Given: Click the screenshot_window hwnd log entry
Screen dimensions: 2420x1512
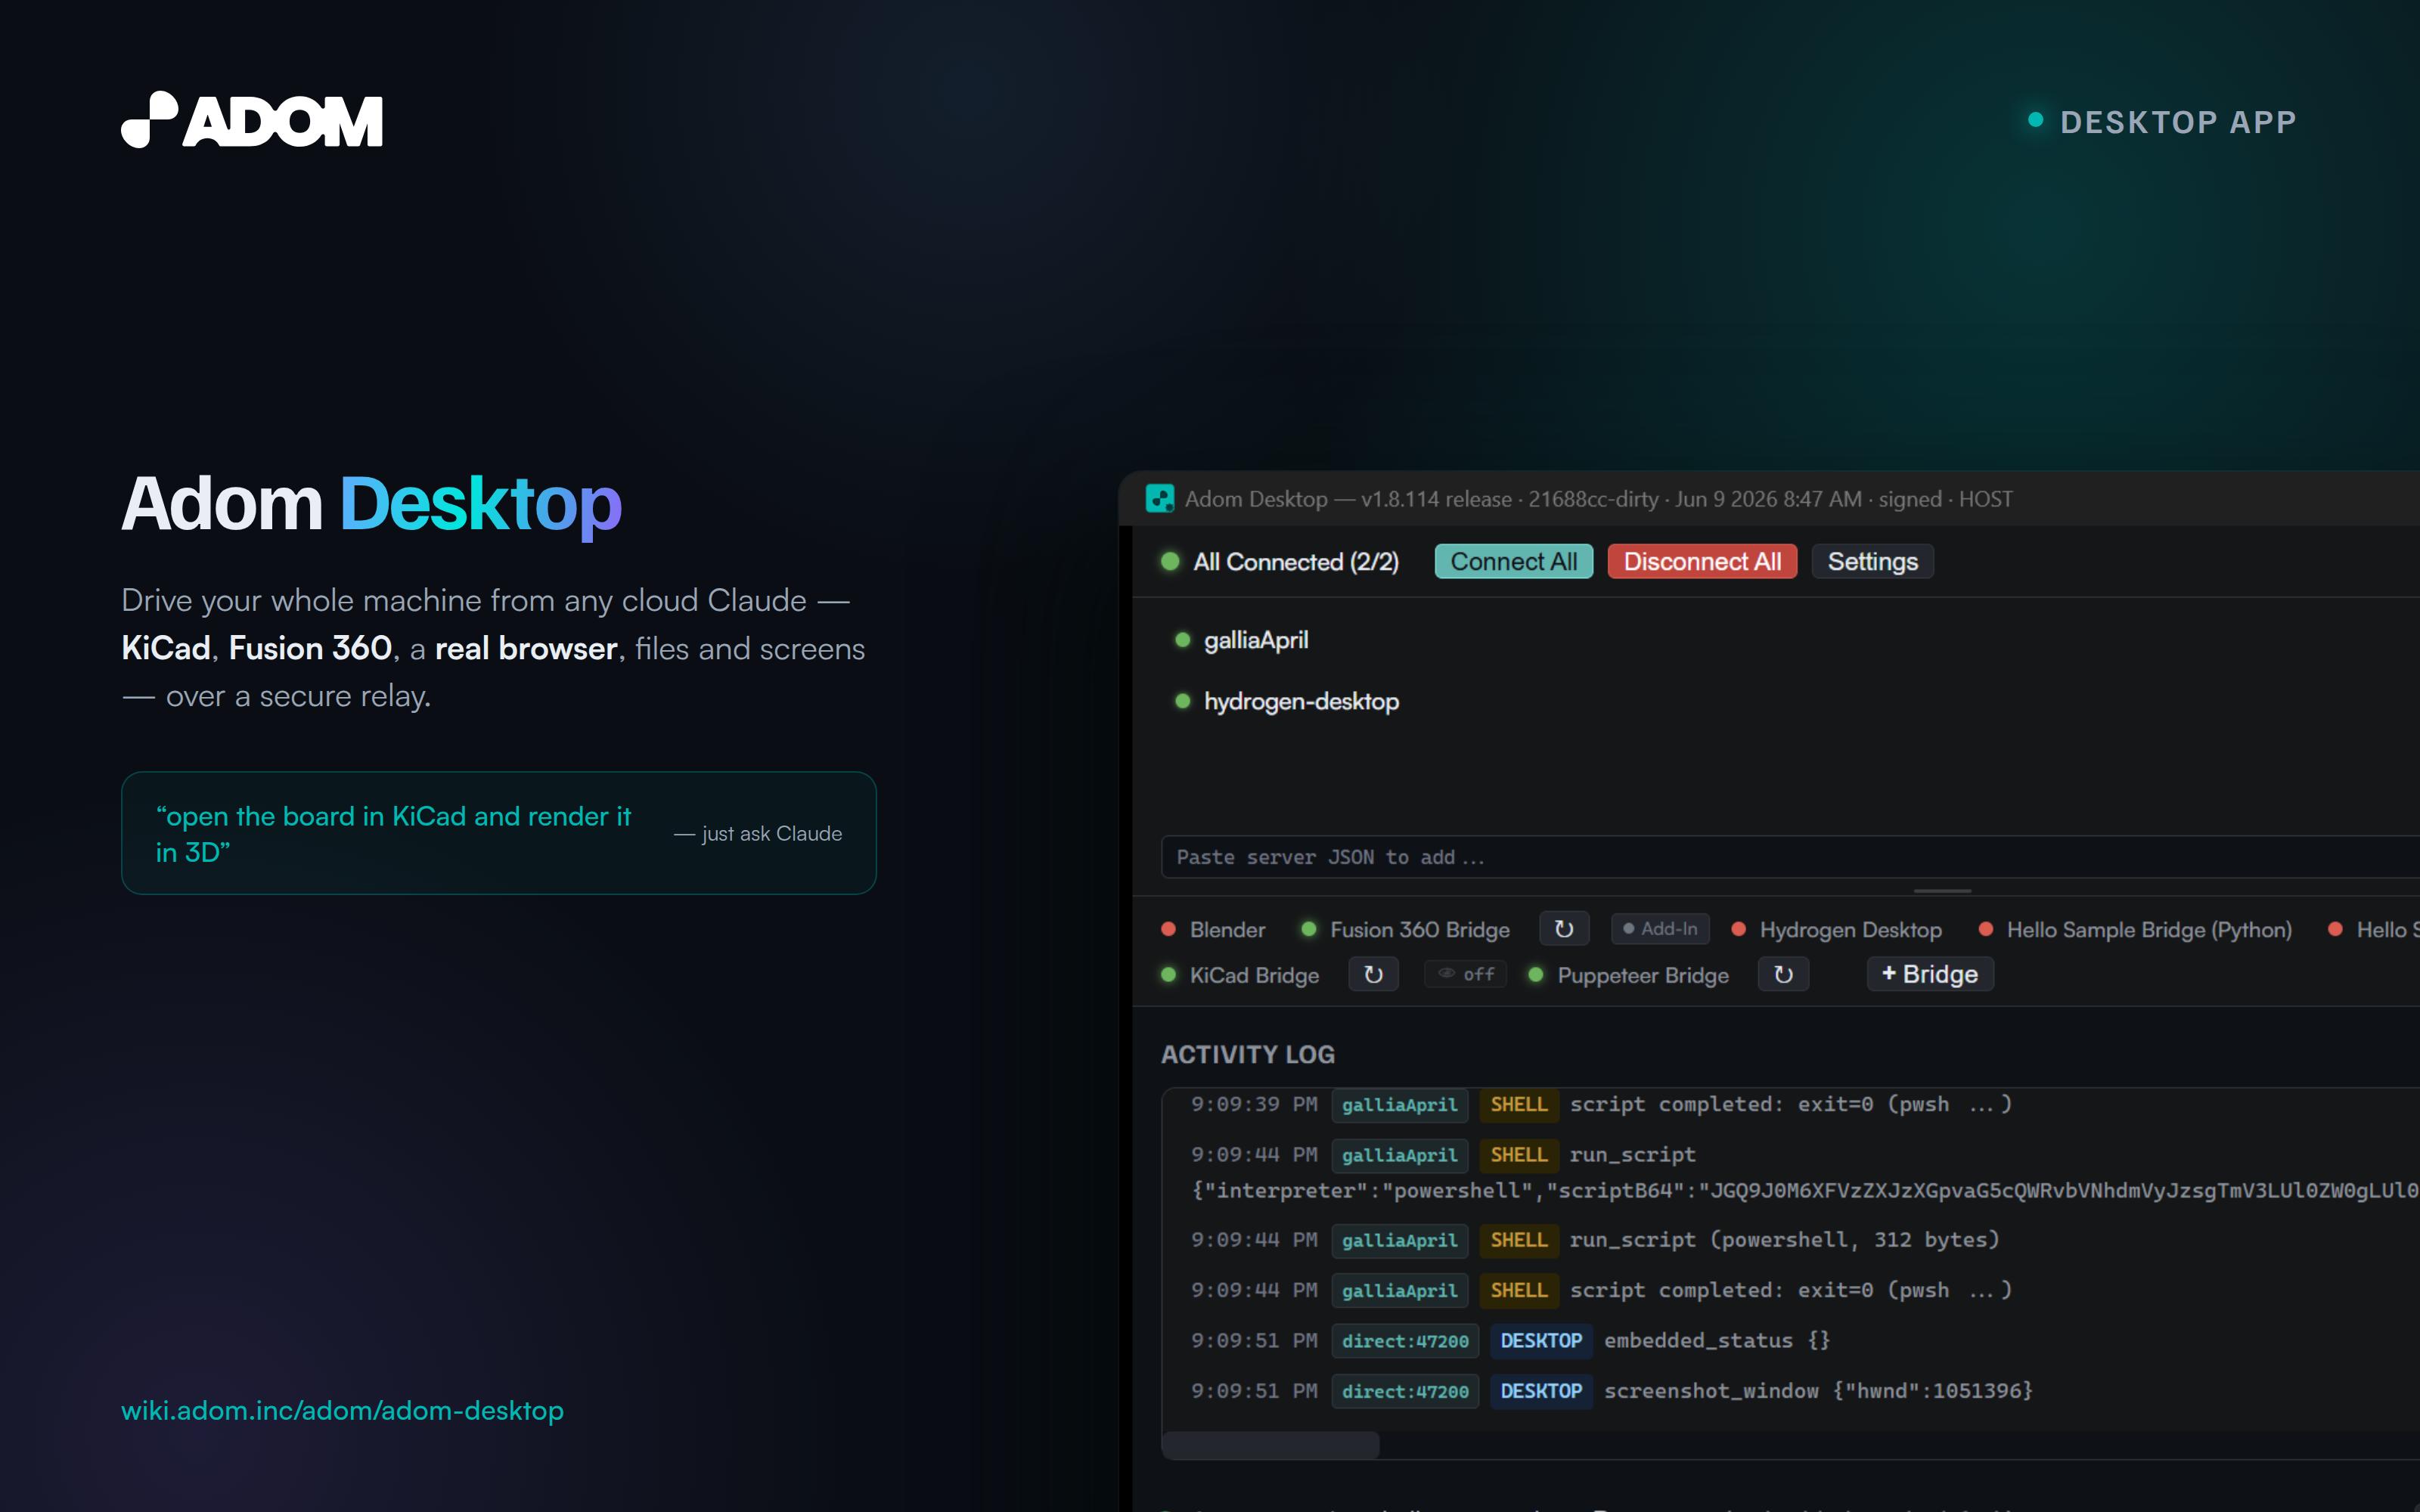Looking at the screenshot, I should [1818, 1391].
